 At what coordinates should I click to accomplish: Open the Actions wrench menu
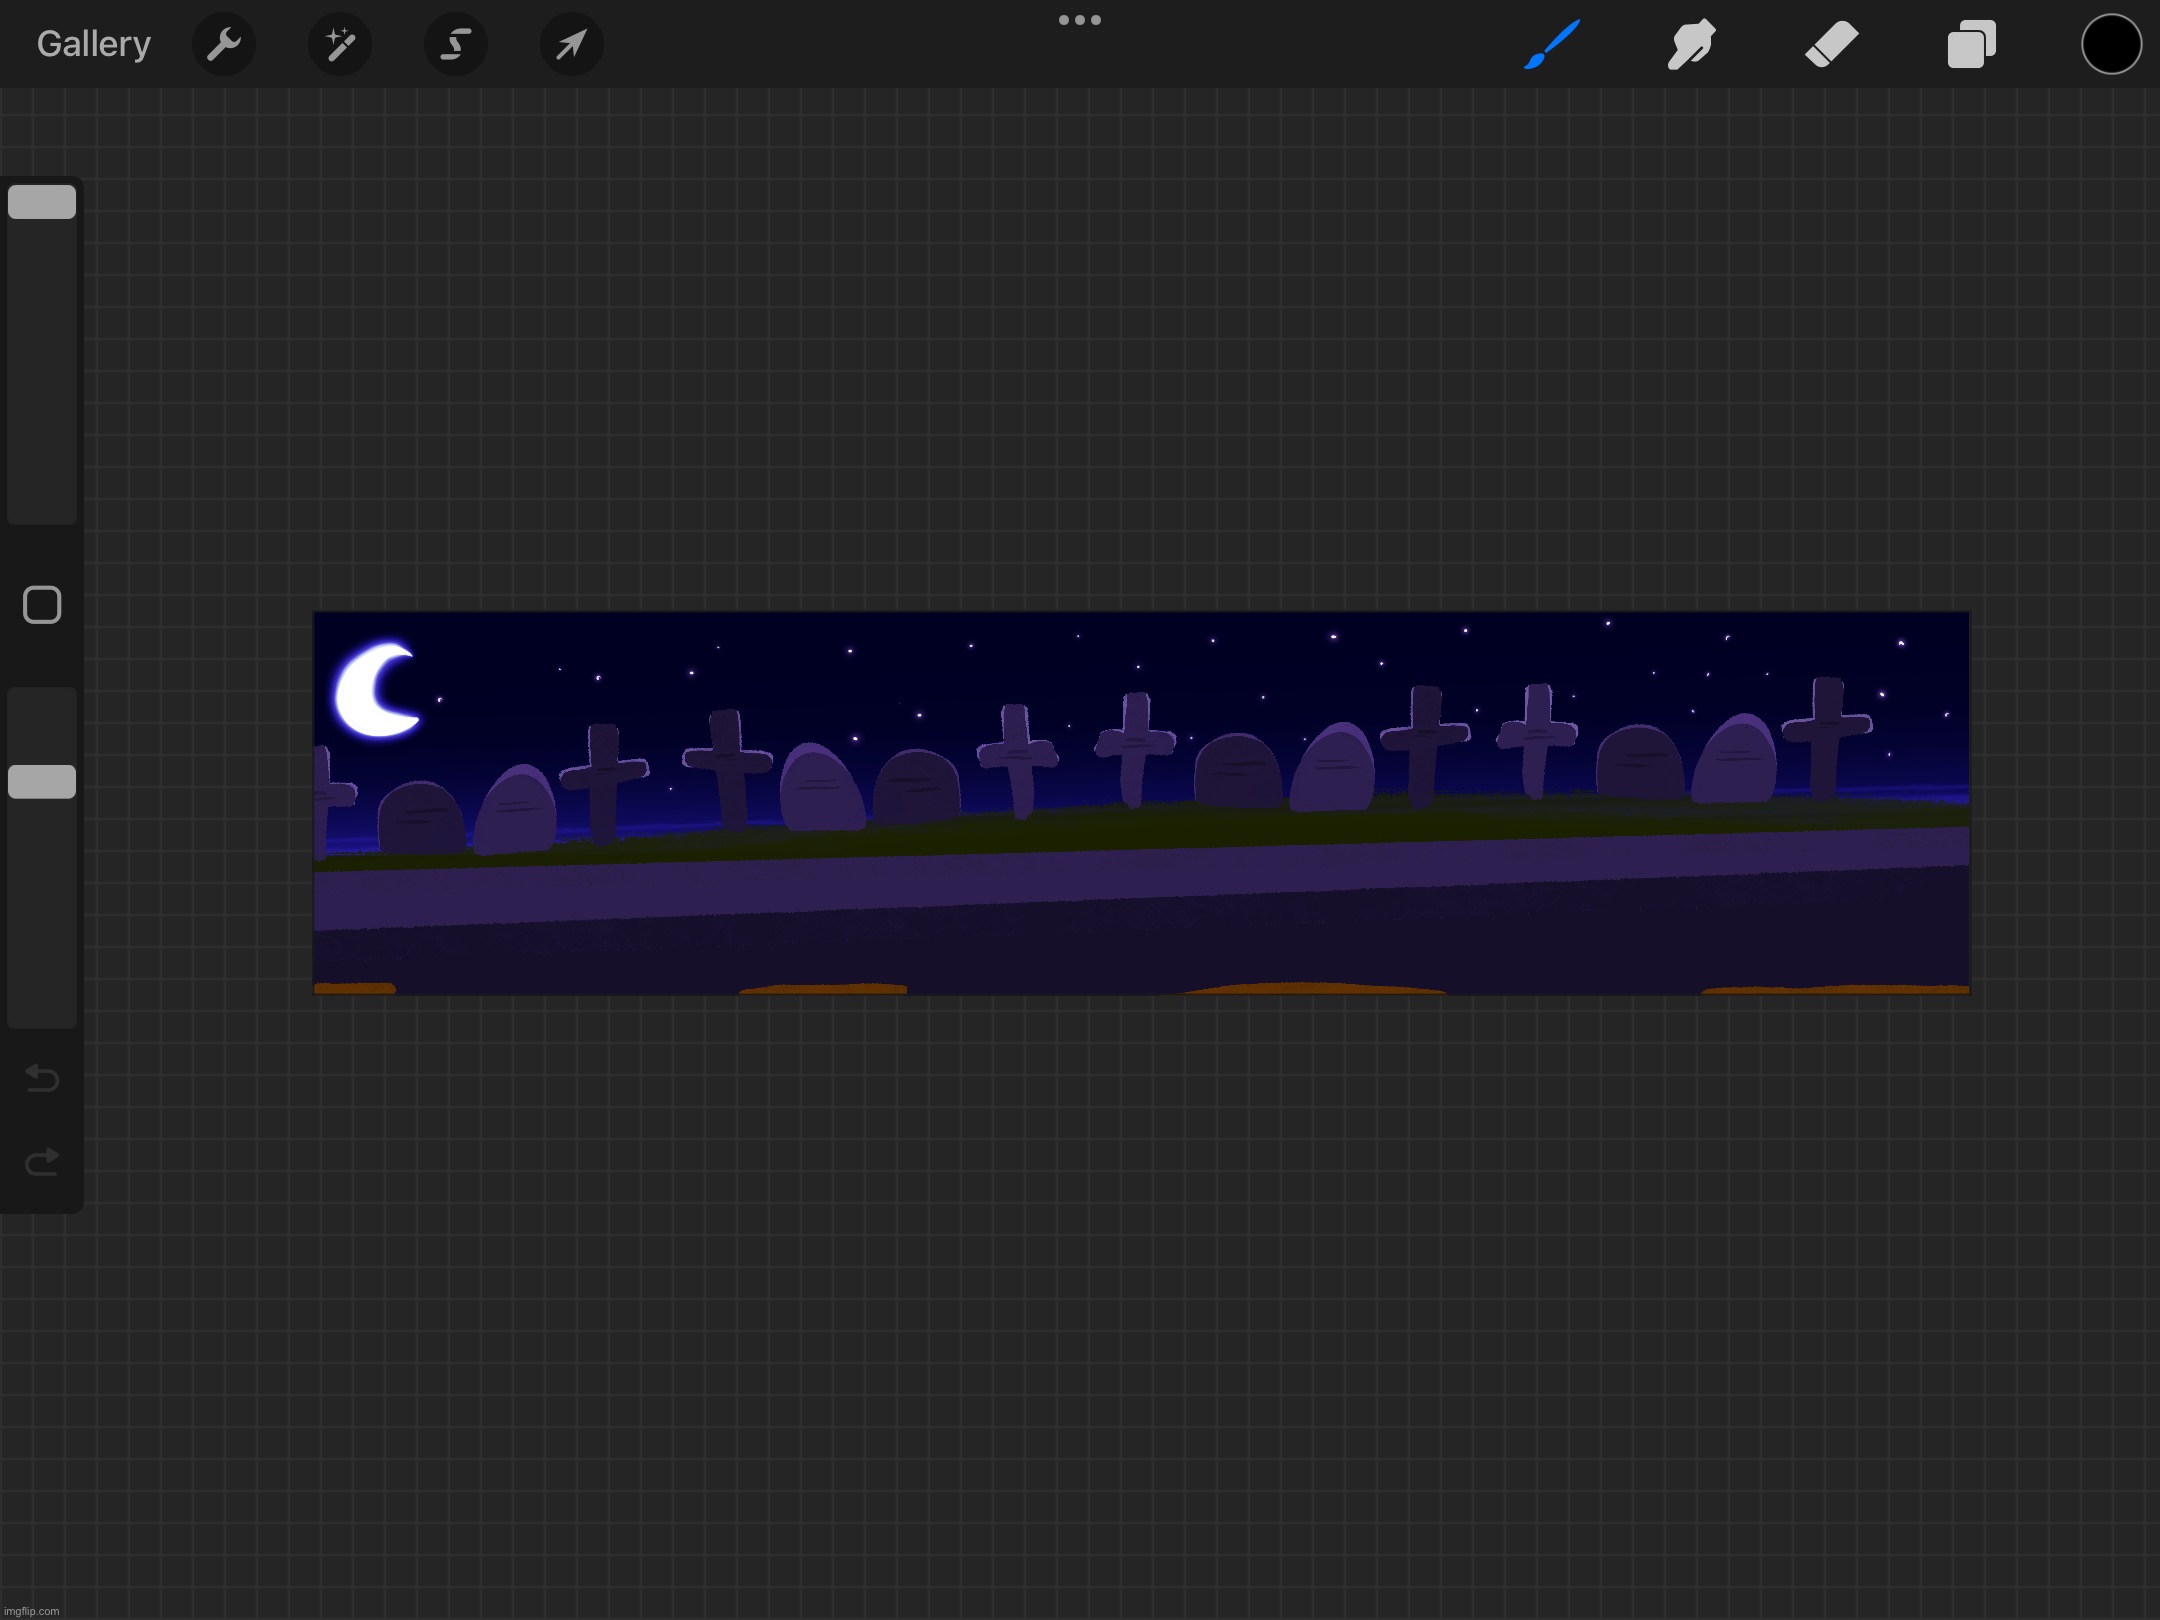click(x=224, y=44)
